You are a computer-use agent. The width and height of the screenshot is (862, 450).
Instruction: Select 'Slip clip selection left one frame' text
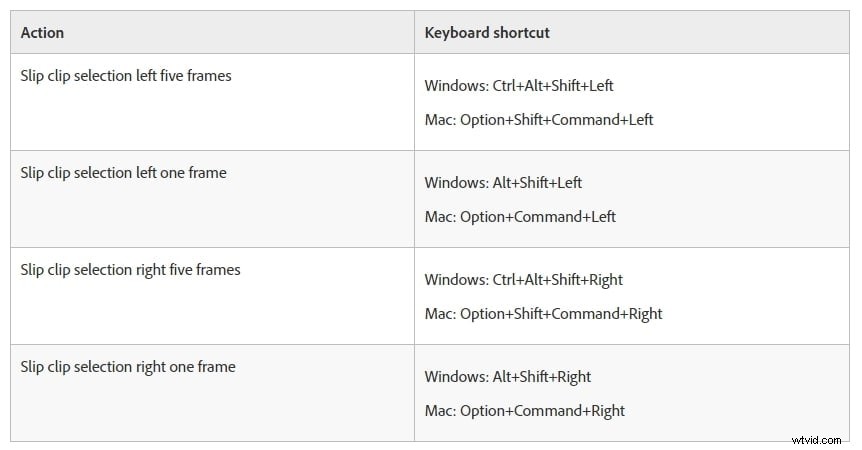coord(123,173)
